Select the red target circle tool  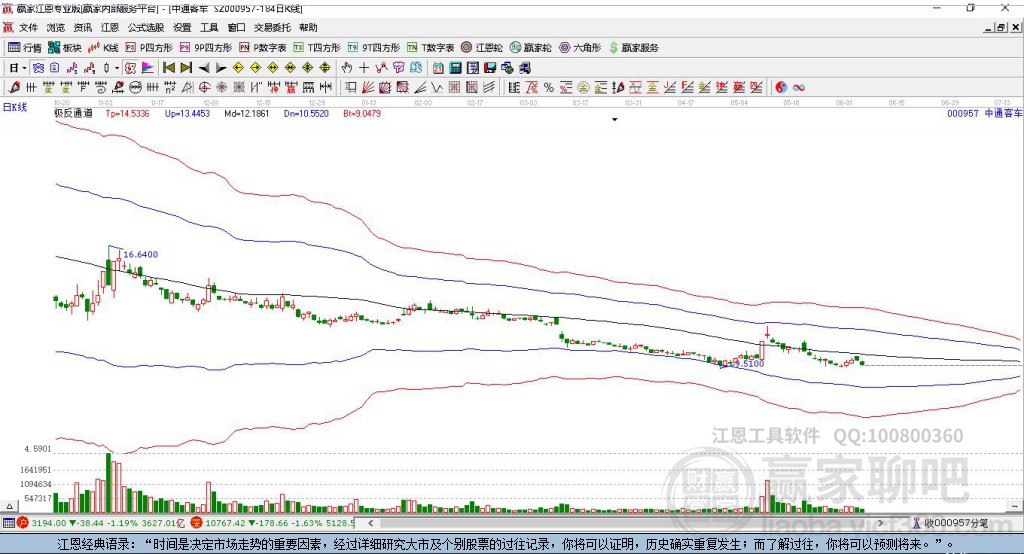click(x=204, y=88)
